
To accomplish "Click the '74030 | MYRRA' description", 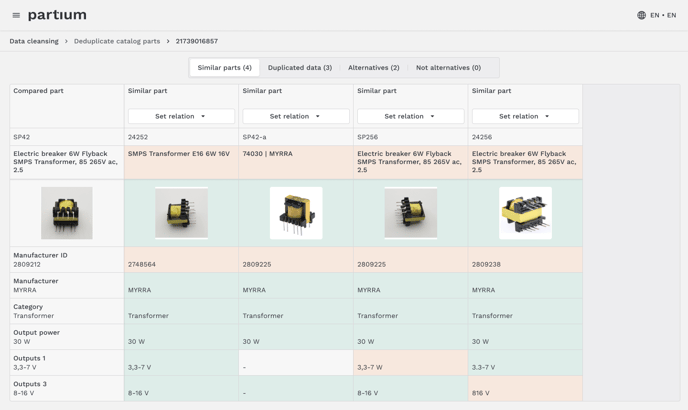I will (x=267, y=154).
